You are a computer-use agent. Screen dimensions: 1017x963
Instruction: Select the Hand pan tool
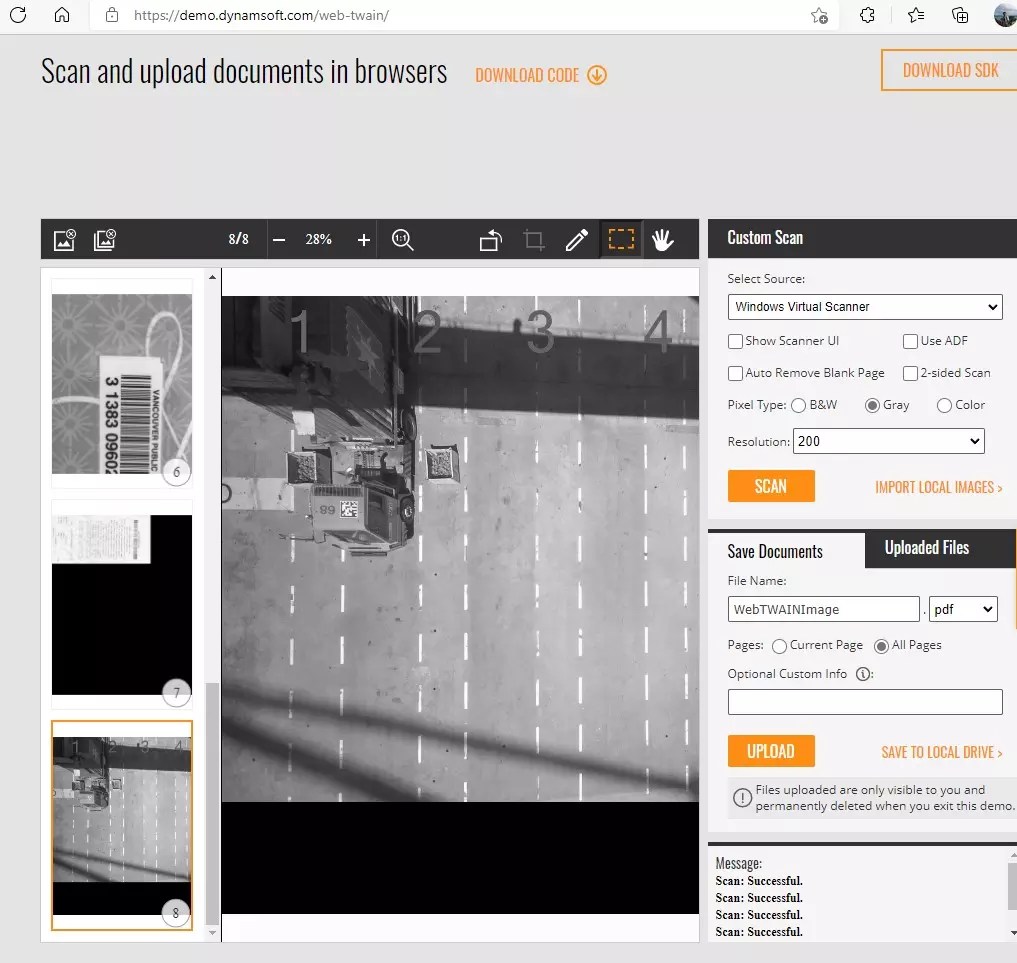(x=662, y=239)
